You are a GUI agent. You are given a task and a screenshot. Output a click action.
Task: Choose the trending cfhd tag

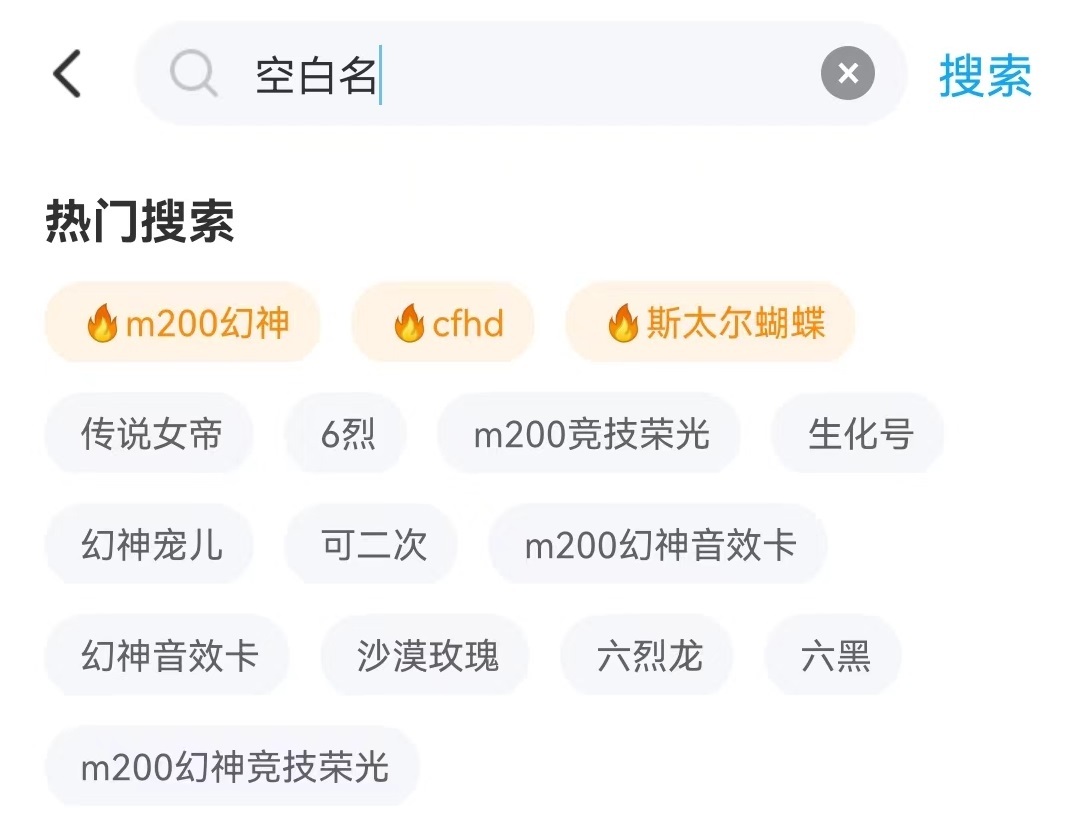(443, 324)
